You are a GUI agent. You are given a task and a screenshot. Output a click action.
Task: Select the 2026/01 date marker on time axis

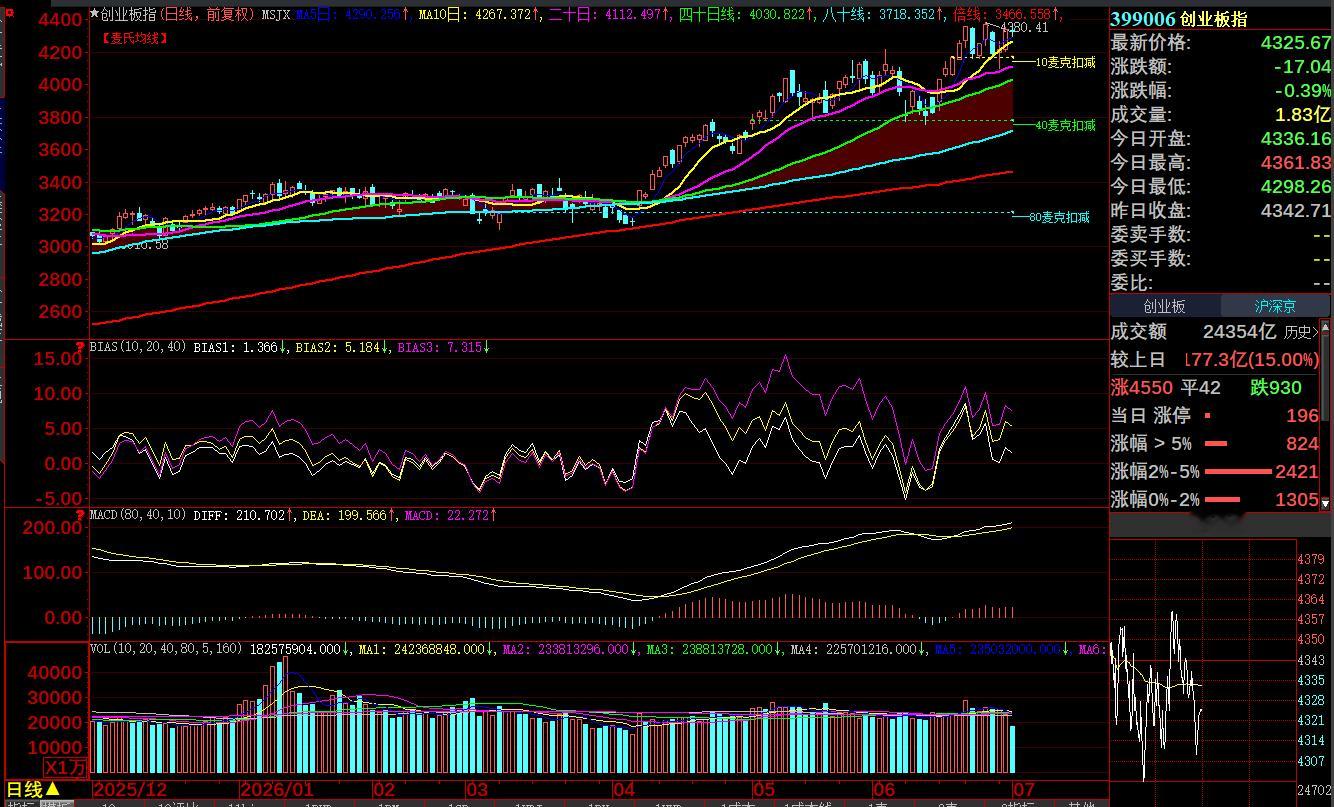pos(277,790)
